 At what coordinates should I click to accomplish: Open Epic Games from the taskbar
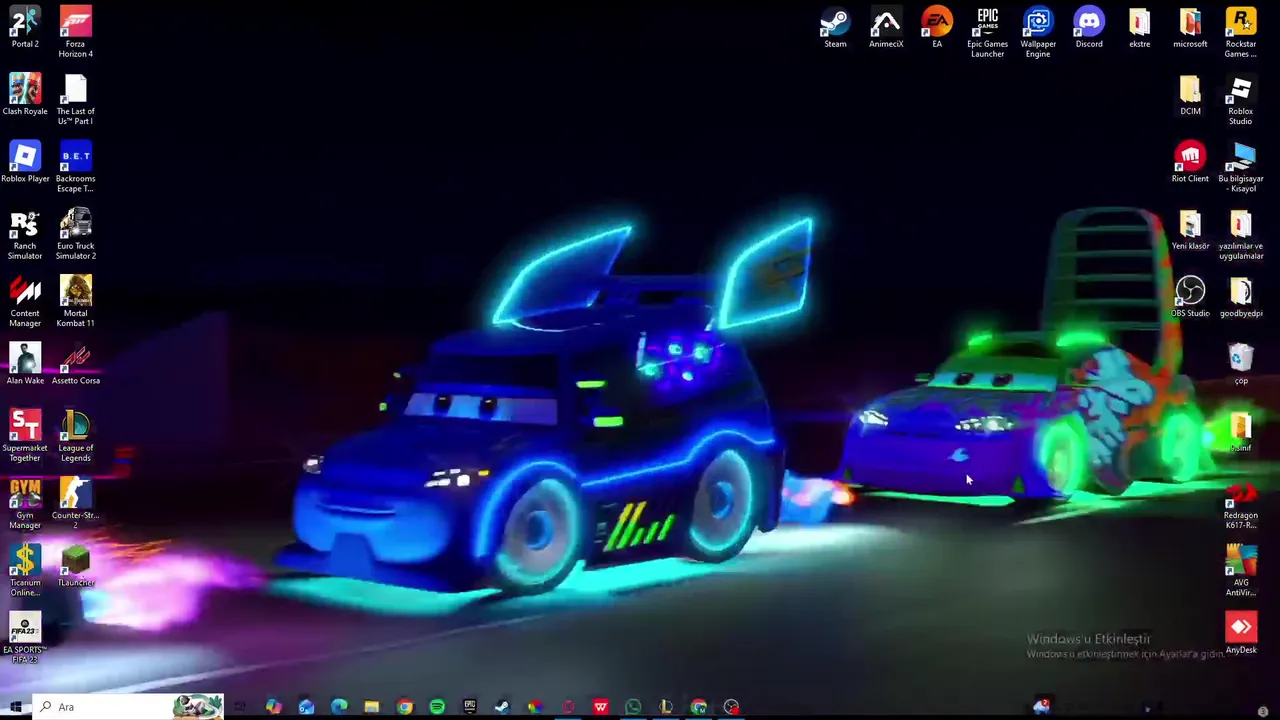[469, 707]
